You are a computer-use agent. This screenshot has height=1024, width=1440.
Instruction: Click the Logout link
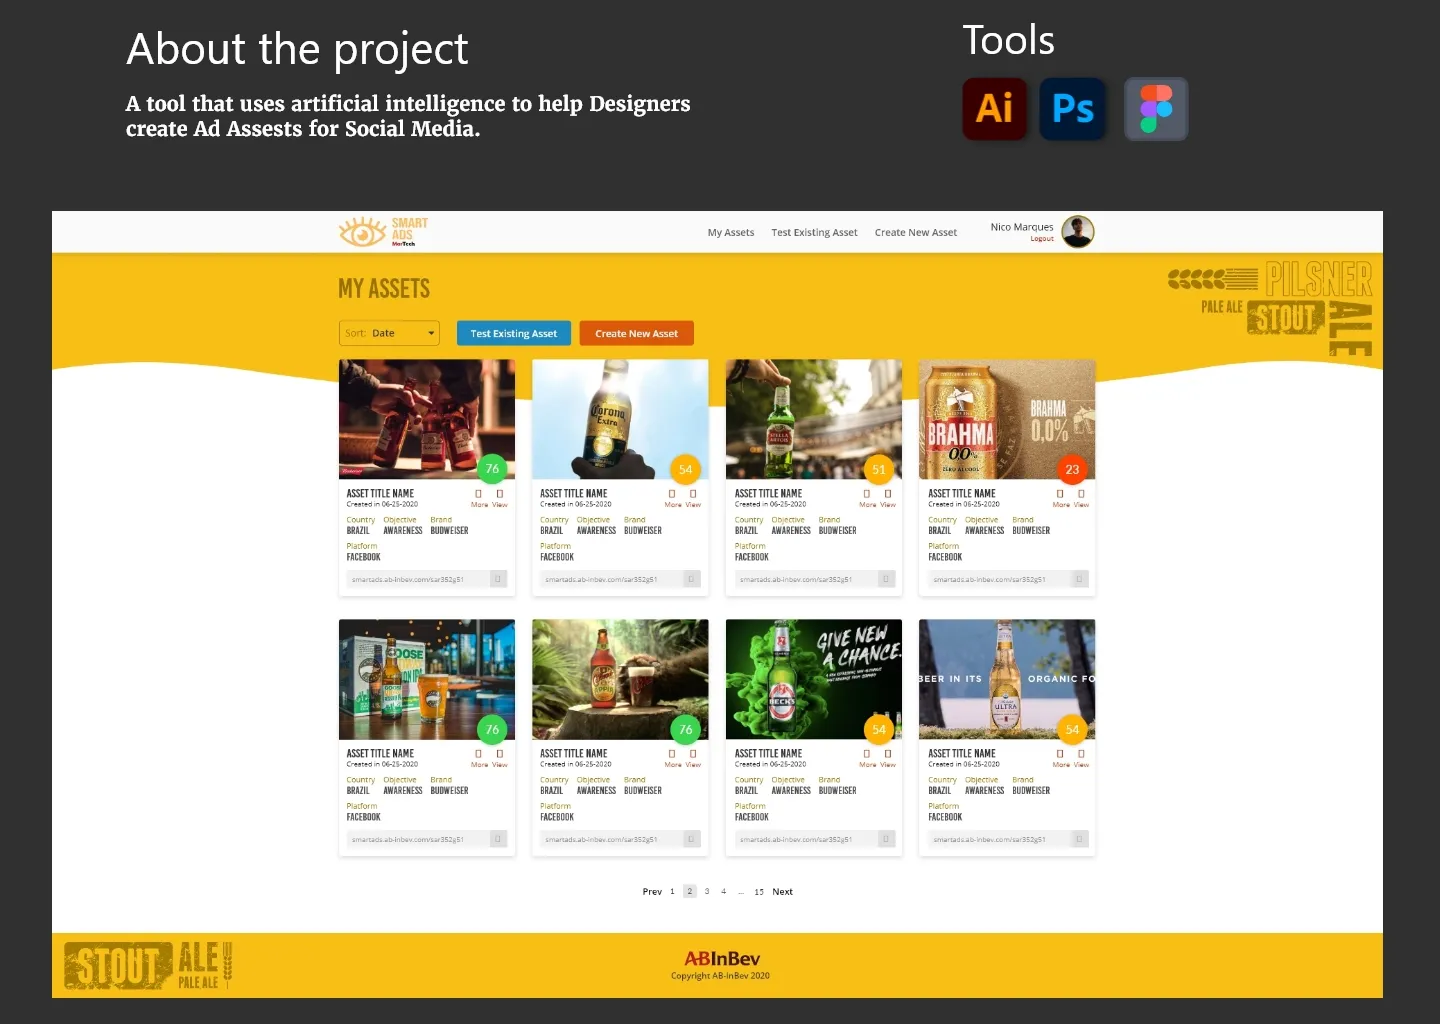pos(1042,239)
